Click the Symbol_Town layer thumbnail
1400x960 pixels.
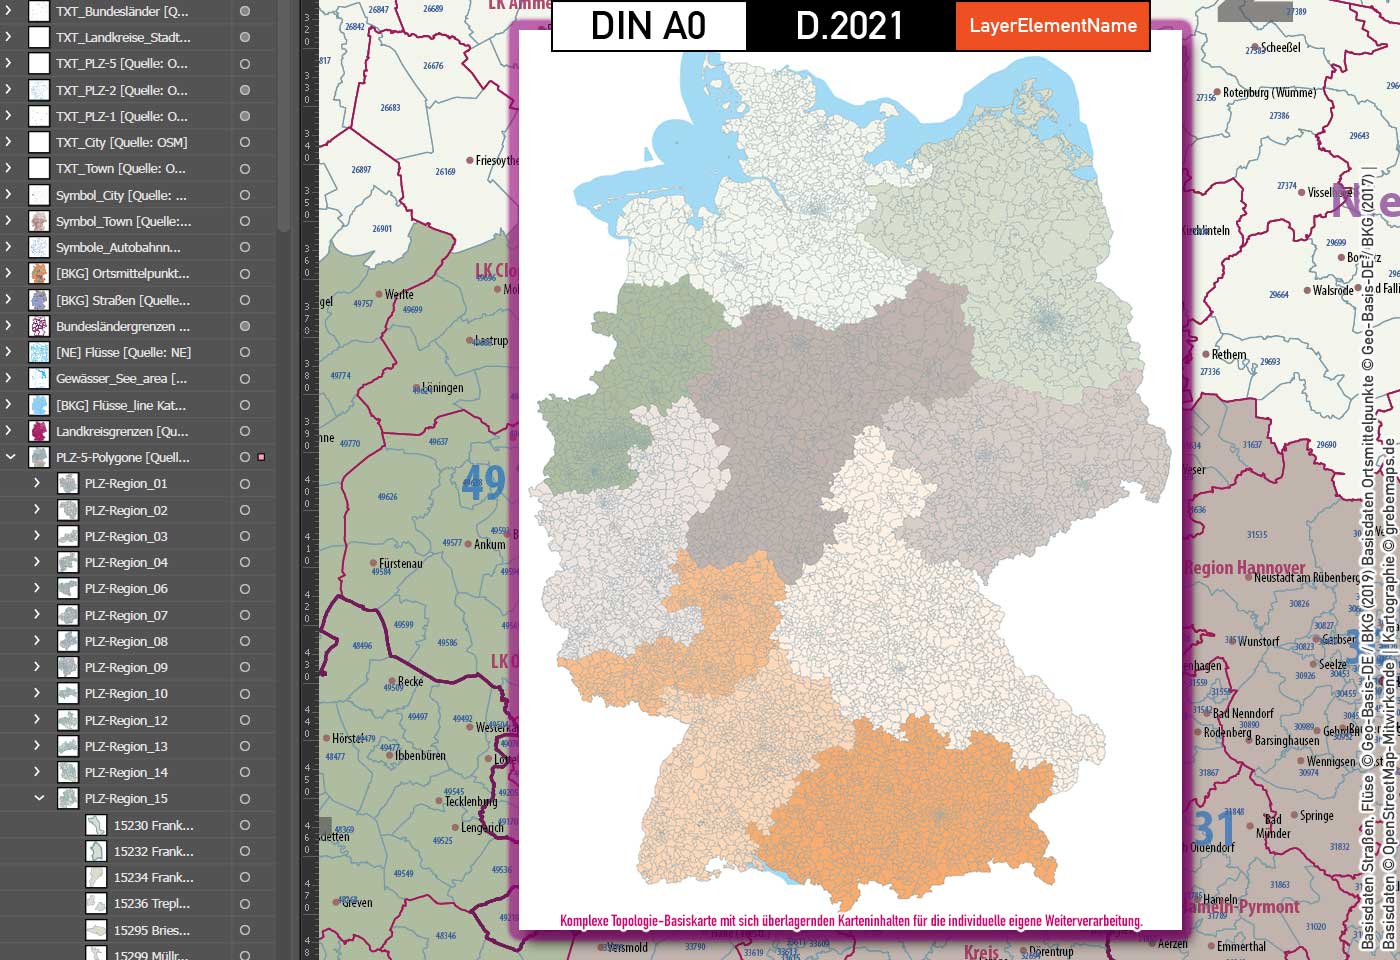(41, 221)
